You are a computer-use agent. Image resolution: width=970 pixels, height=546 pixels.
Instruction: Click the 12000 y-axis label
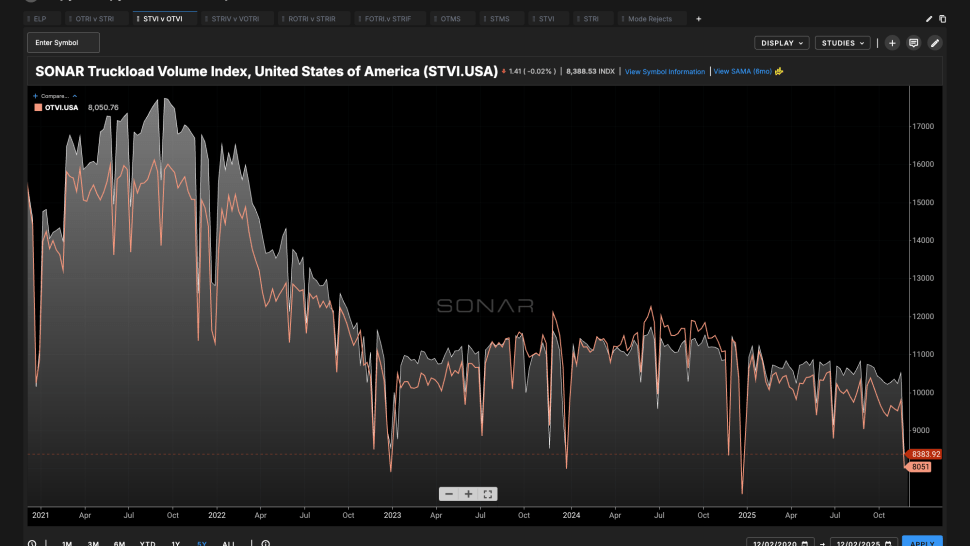tap(923, 317)
